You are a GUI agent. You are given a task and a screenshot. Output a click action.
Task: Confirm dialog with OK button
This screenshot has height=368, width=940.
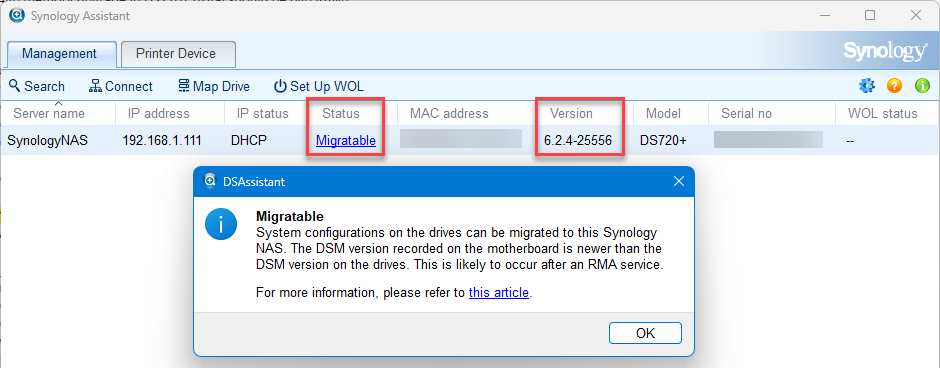pos(645,333)
